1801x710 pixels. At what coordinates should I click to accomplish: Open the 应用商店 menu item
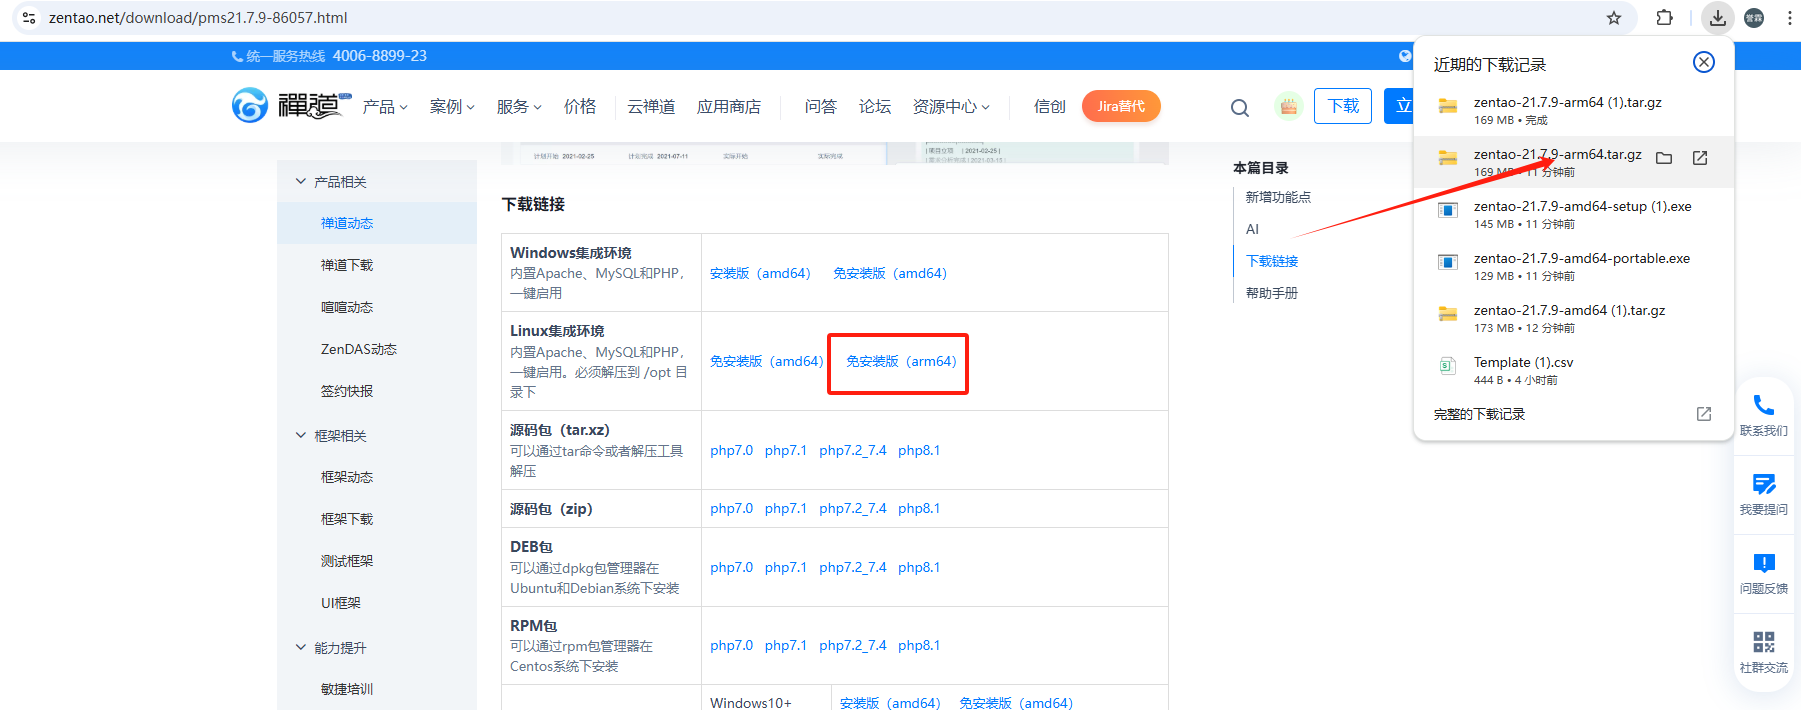(x=729, y=107)
